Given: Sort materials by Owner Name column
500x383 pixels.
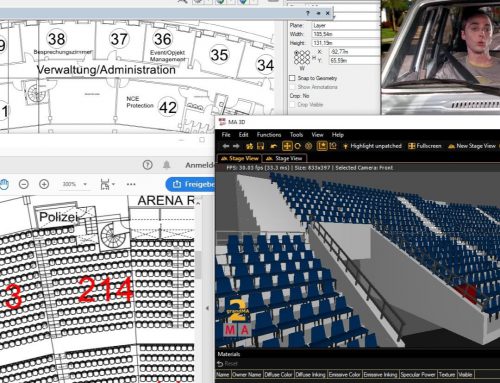Looking at the screenshot, I should [247, 375].
